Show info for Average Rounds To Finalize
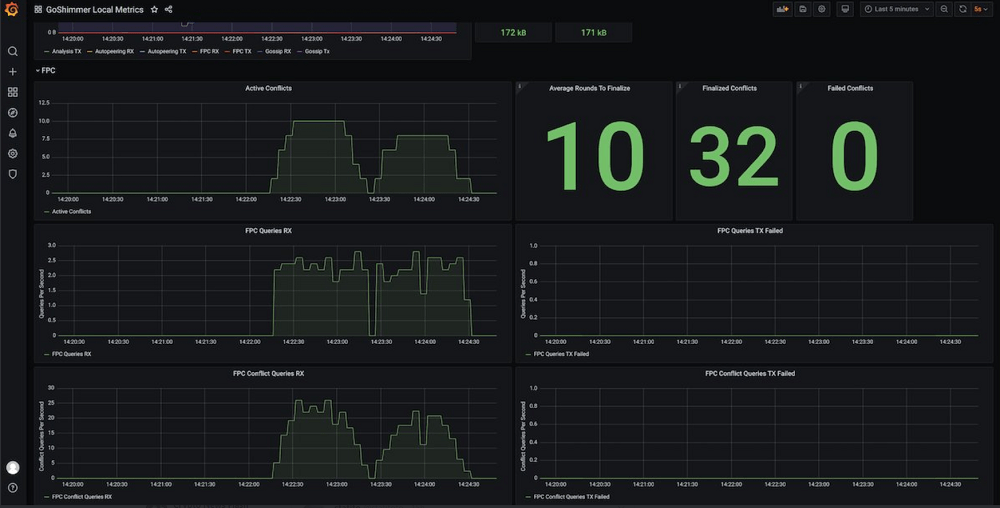Viewport: 1000px width, 508px height. click(x=520, y=86)
